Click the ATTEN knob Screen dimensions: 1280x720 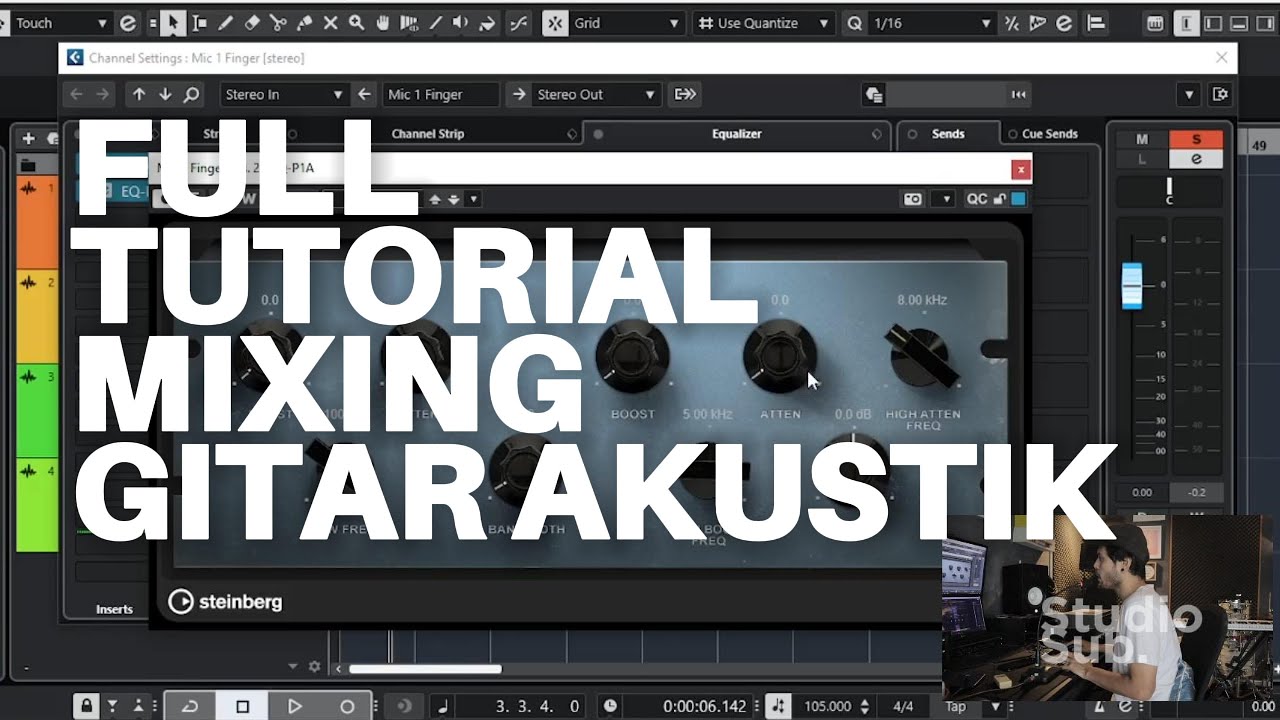(x=779, y=357)
